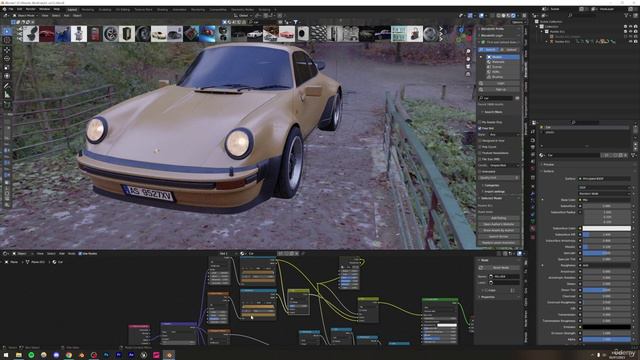Select Models asset type in list

tap(503, 57)
